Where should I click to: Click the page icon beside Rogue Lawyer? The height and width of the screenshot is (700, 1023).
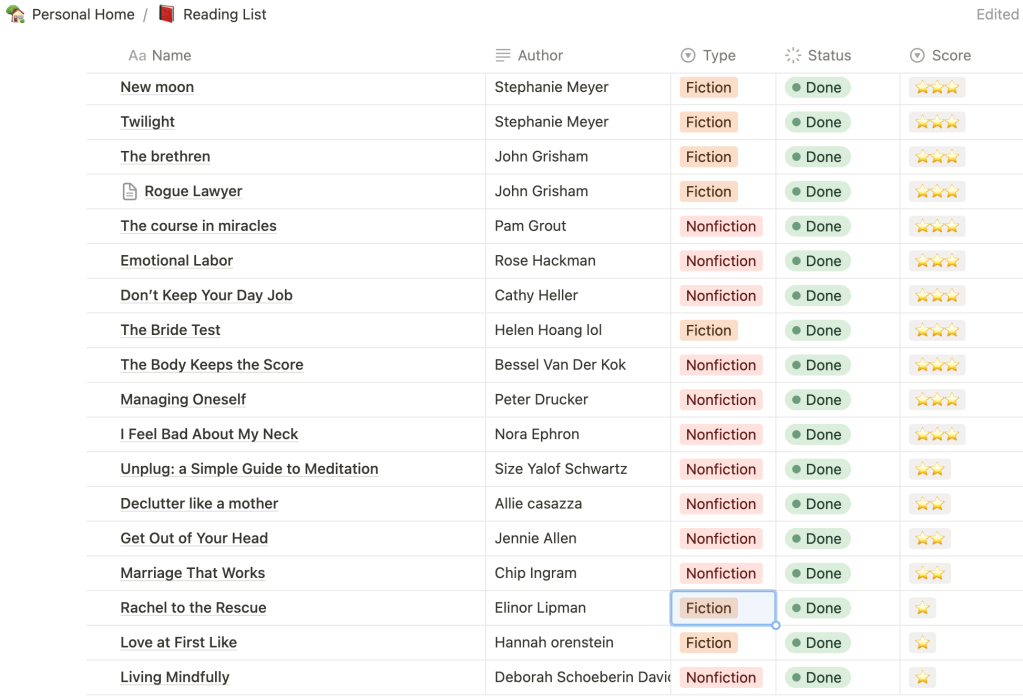129,191
